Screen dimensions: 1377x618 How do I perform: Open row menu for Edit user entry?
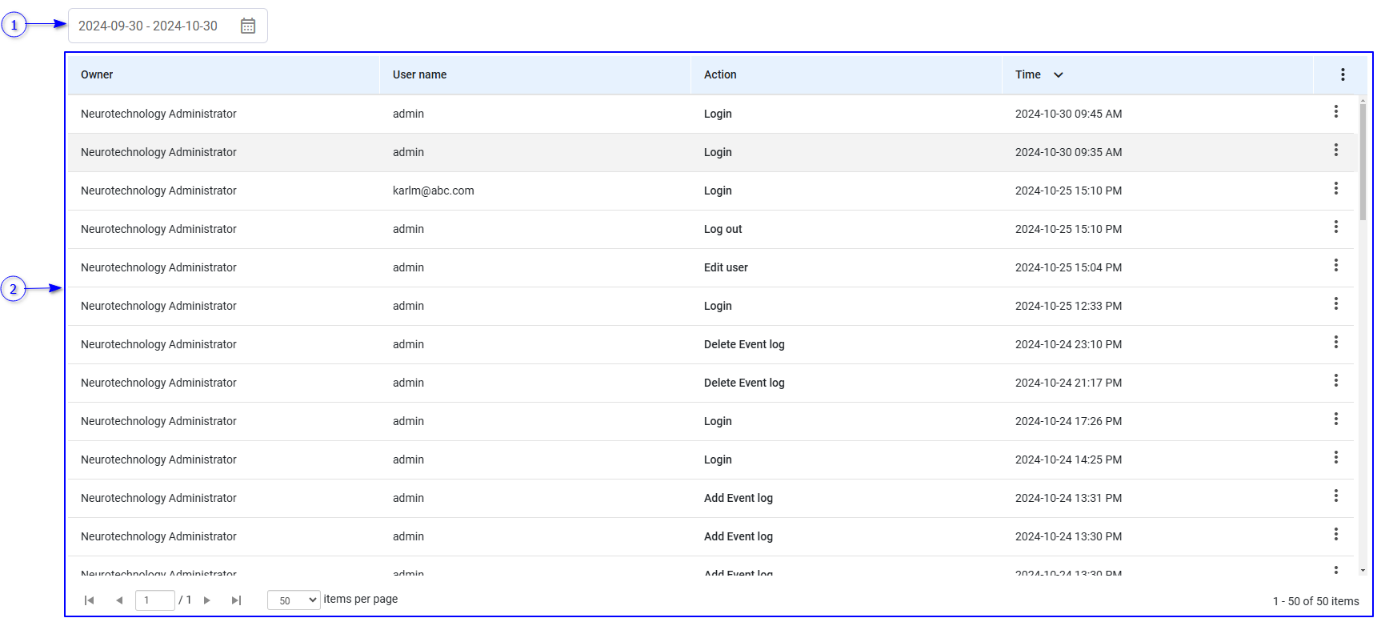1335,266
